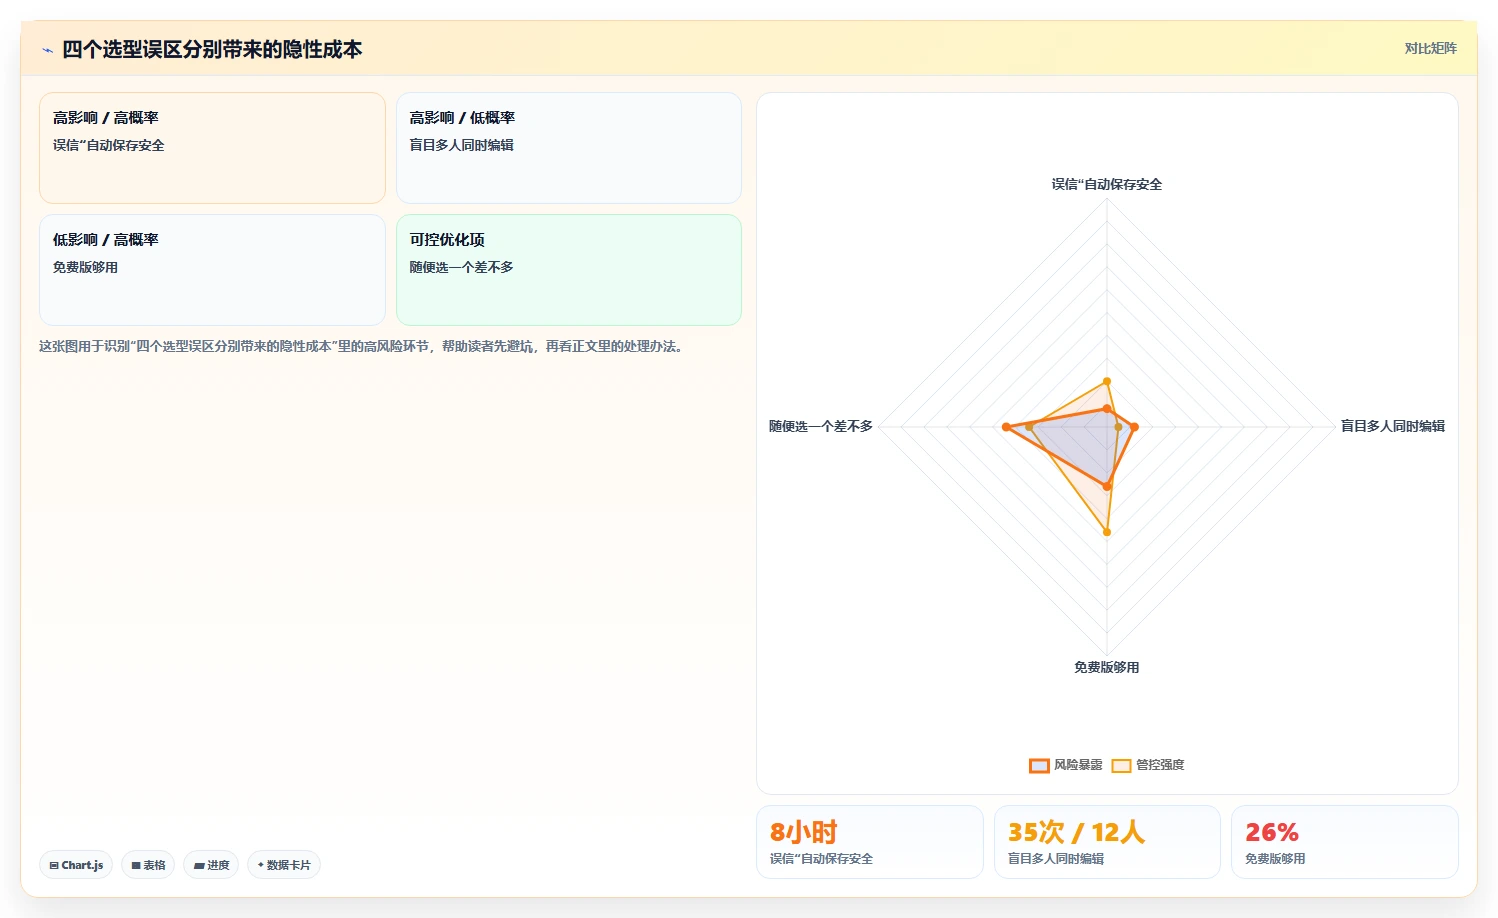The image size is (1498, 918).
Task: Click the description text starting 这张图用于识别
Action: point(363,347)
